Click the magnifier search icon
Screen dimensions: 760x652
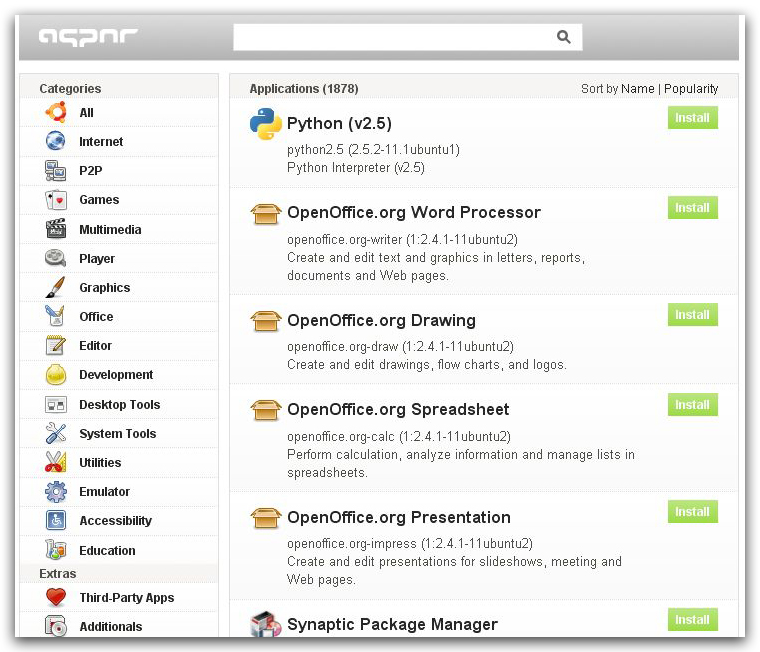pyautogui.click(x=563, y=37)
